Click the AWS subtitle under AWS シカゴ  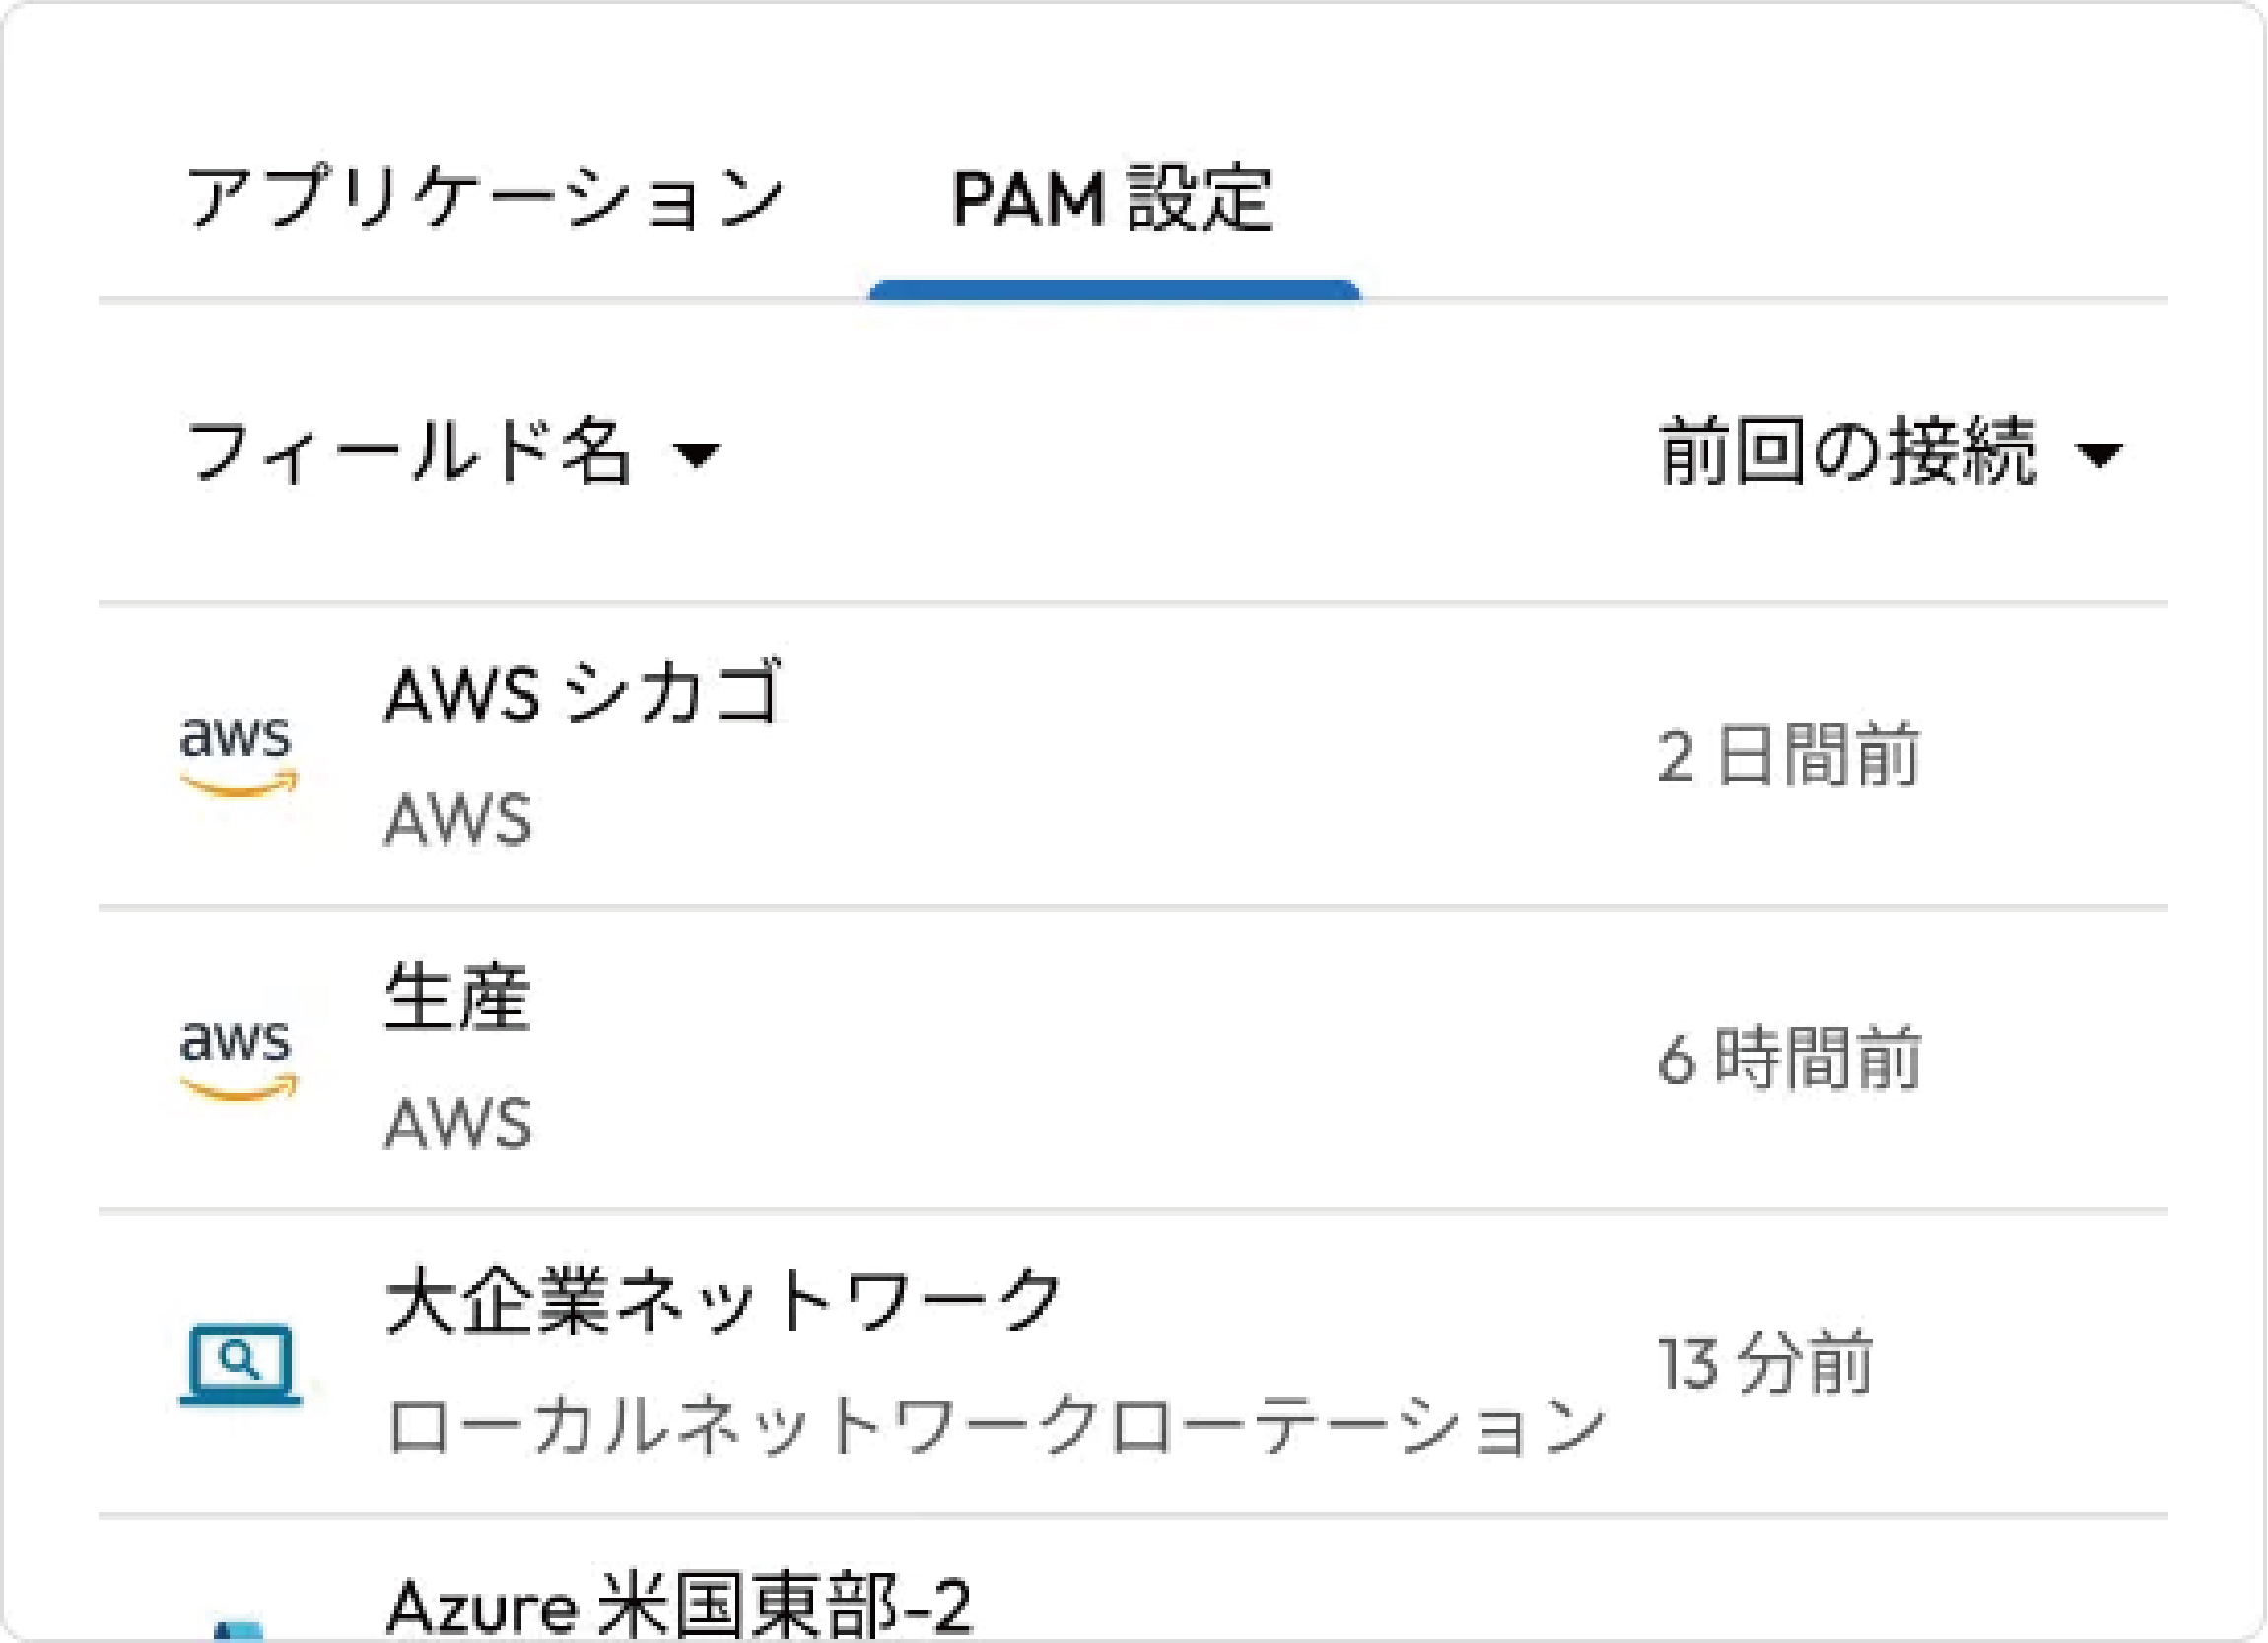coord(458,820)
